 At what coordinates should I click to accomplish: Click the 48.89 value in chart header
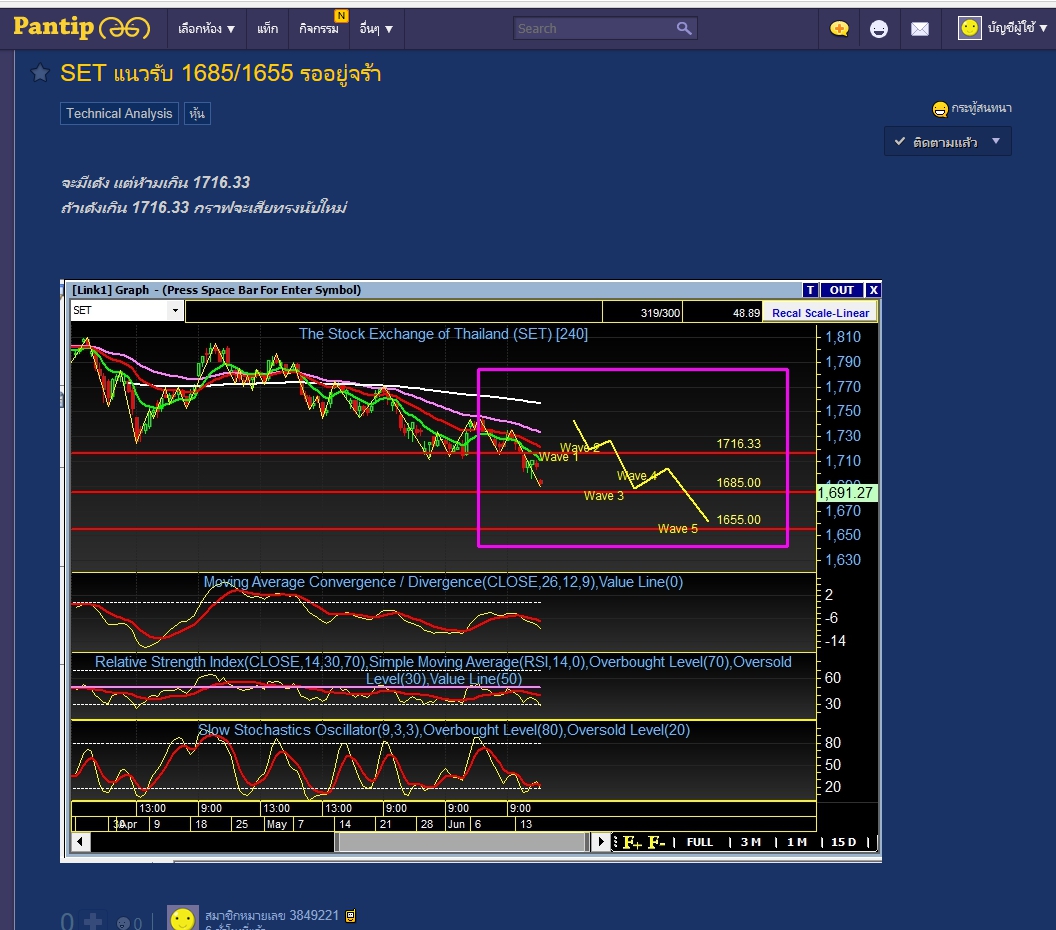click(x=746, y=313)
